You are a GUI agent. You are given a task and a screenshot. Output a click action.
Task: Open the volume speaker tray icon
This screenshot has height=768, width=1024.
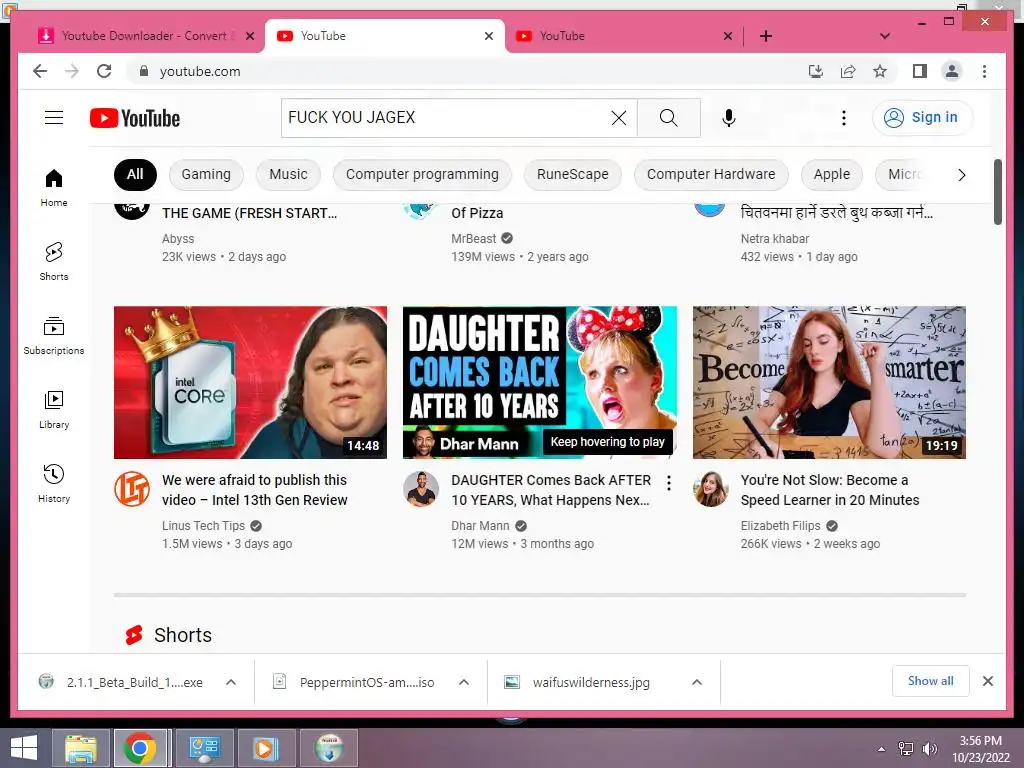click(x=930, y=748)
